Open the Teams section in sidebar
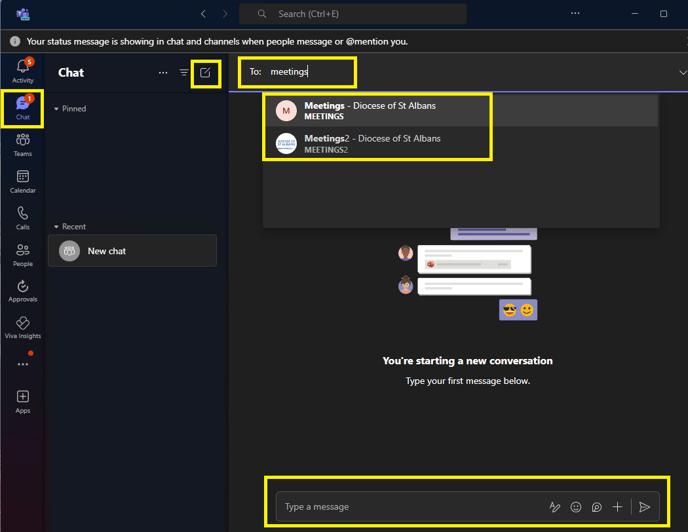The width and height of the screenshot is (688, 532). 22,145
